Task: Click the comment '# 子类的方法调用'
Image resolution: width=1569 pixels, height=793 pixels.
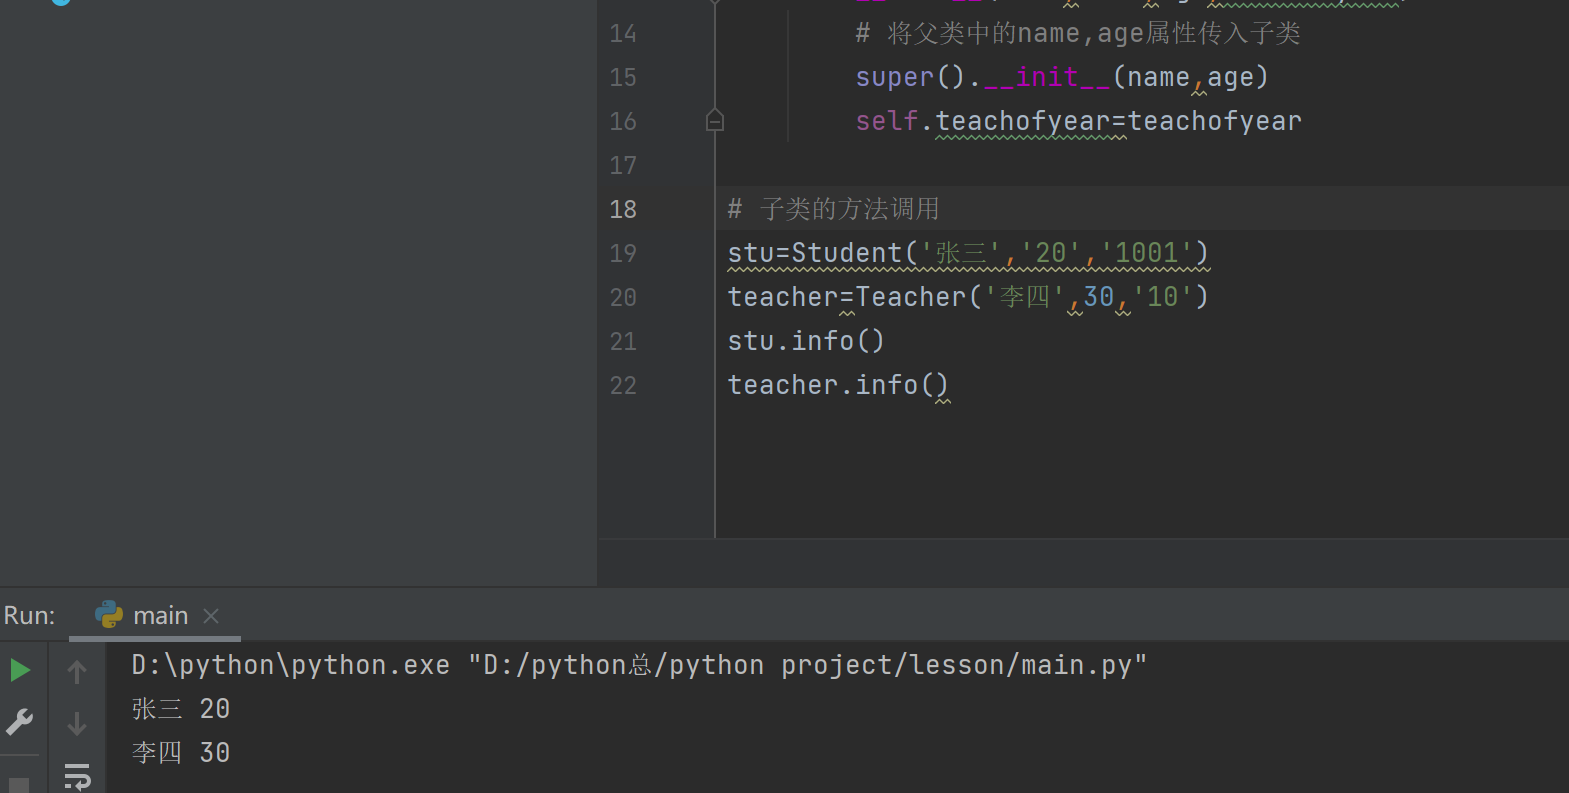Action: click(833, 209)
